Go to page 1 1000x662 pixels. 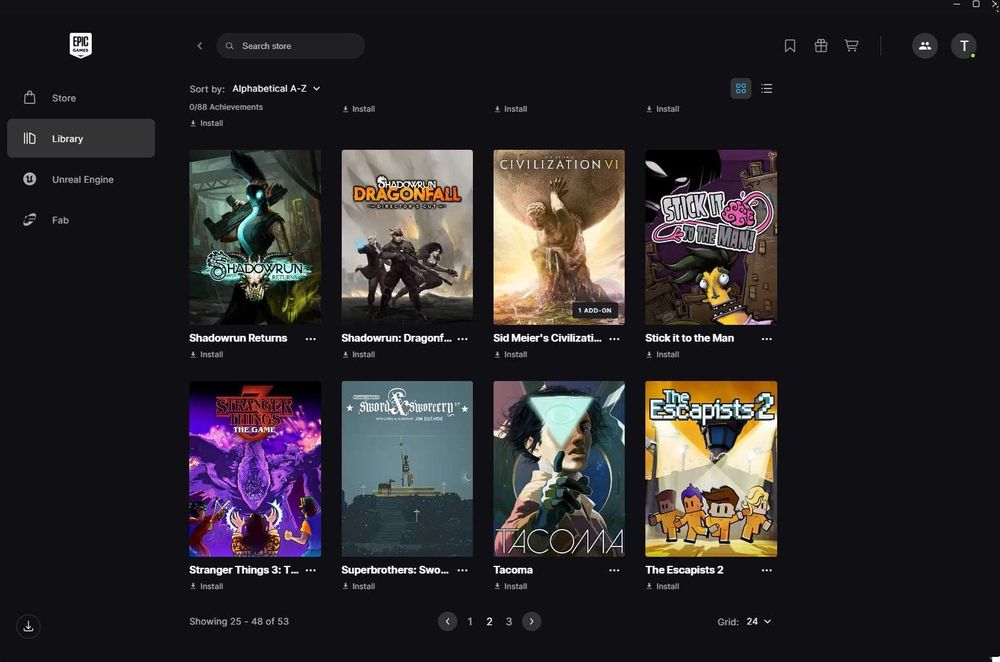[470, 621]
